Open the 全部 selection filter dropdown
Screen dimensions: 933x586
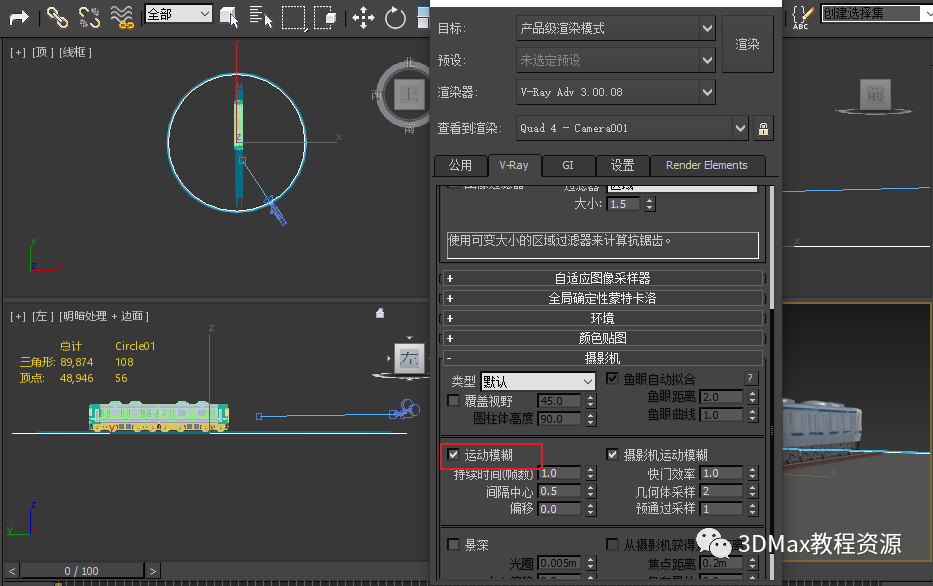pos(179,14)
